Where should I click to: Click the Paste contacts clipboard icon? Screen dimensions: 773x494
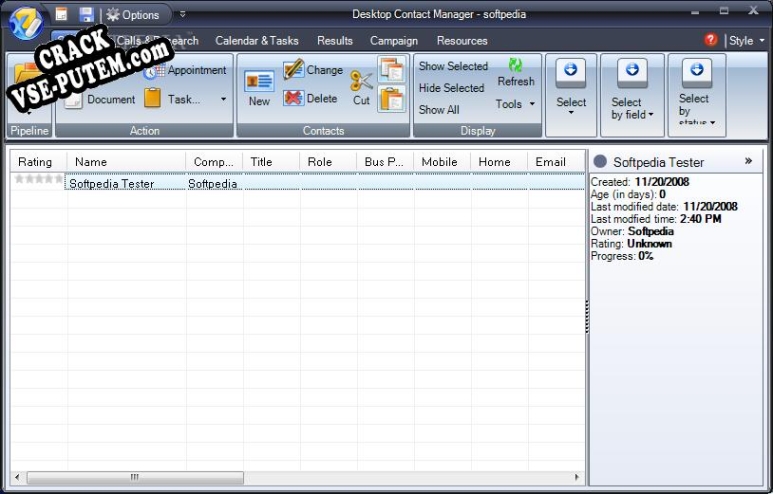pyautogui.click(x=392, y=99)
